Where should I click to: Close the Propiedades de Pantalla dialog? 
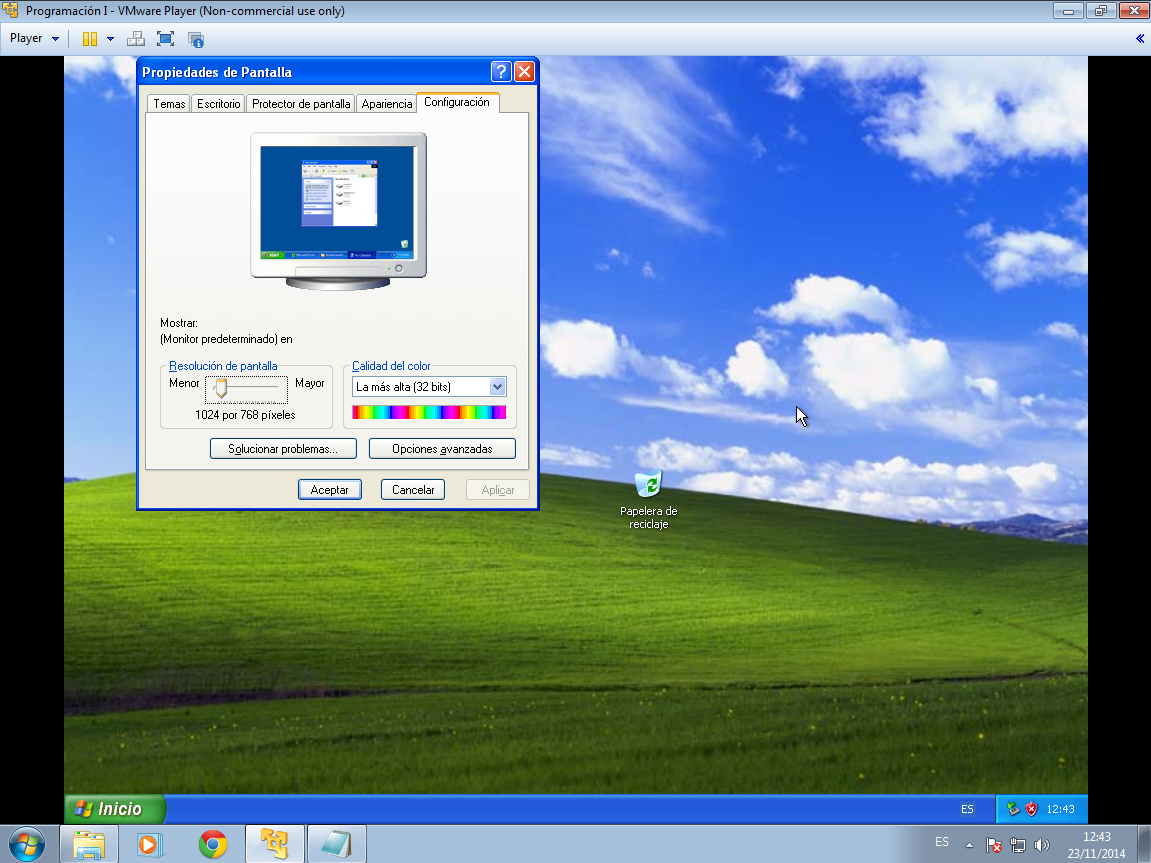(524, 71)
